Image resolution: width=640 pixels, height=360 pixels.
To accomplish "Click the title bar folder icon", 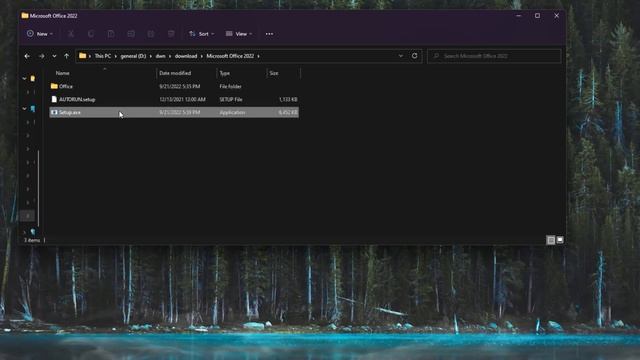I will tap(25, 16).
